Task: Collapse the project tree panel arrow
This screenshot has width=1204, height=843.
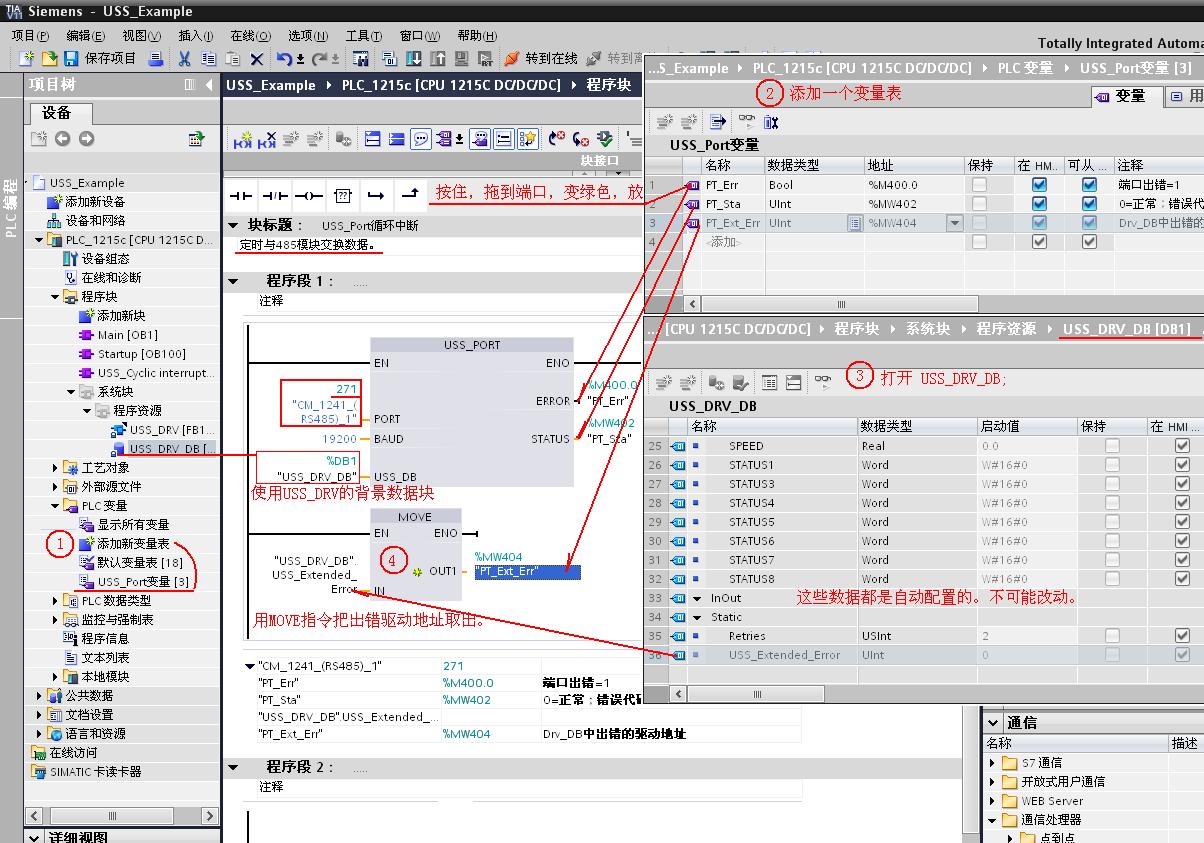Action: coord(208,85)
